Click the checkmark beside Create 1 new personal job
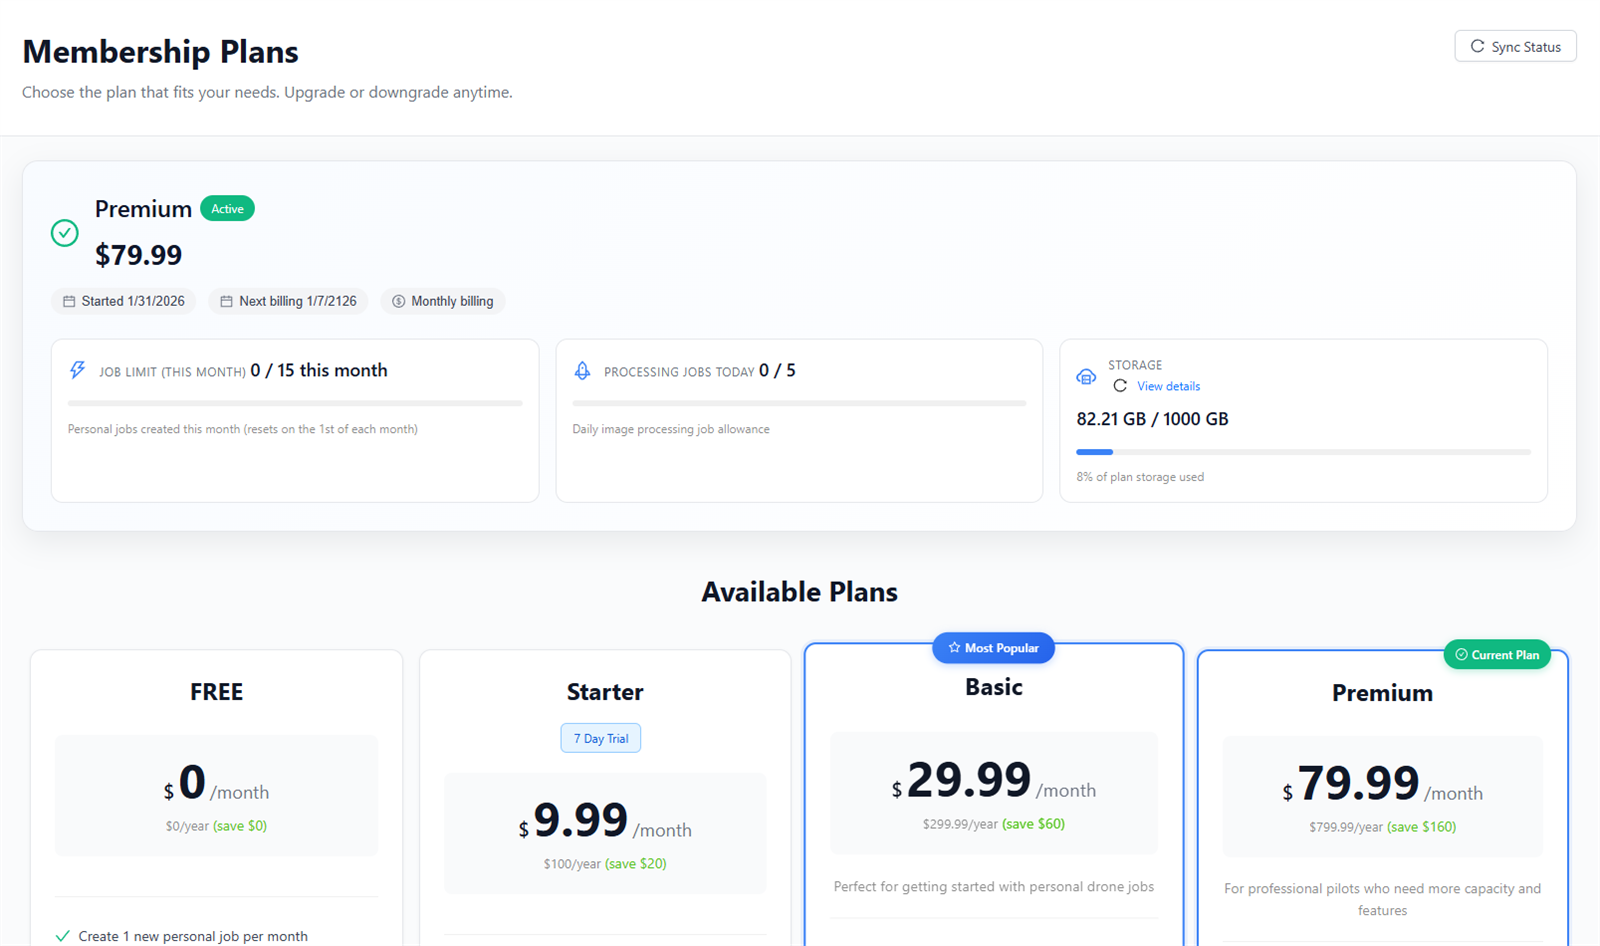This screenshot has height=946, width=1600. pyautogui.click(x=63, y=936)
